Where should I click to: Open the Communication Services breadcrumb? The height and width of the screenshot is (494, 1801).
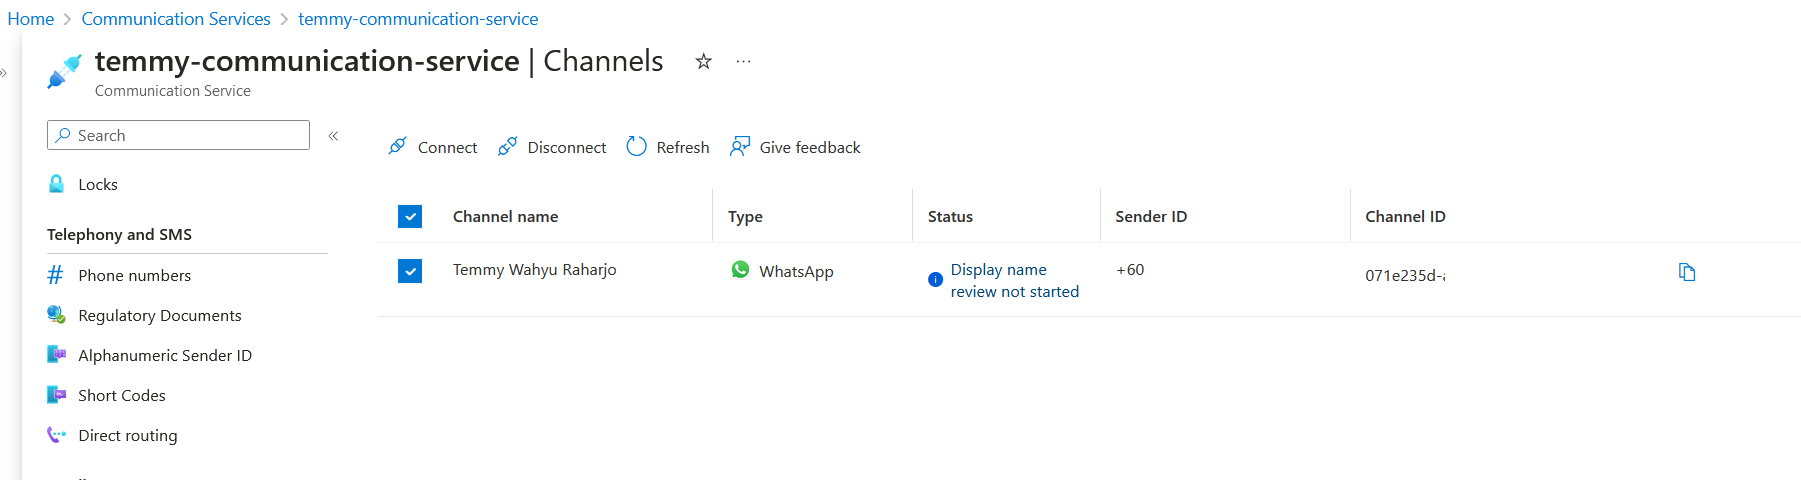tap(176, 19)
